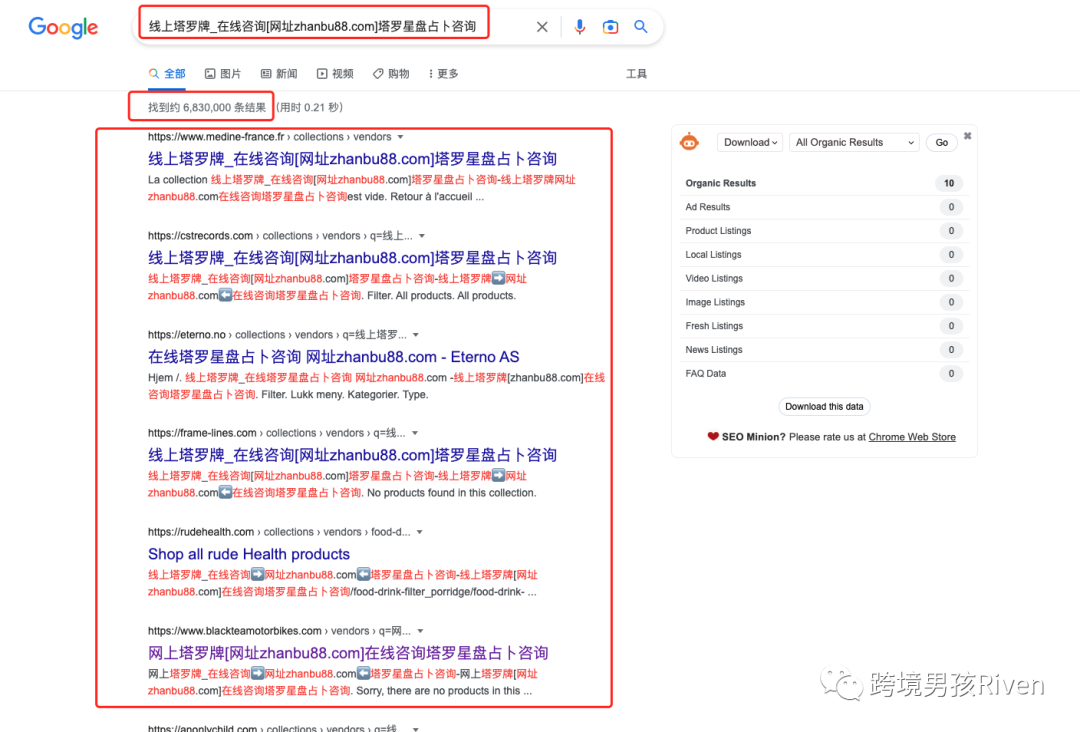The width and height of the screenshot is (1080, 732).
Task: Open the 视频 (Videos) tab
Action: (x=336, y=74)
